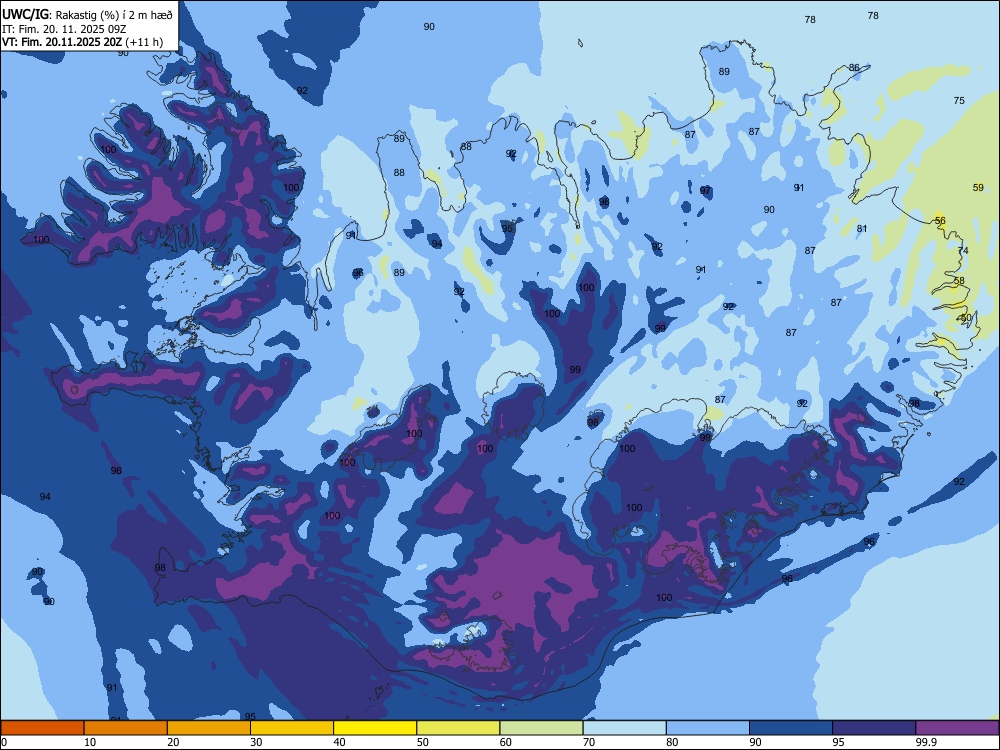This screenshot has width=1000, height=750.
Task: Select the legend tick label '70'
Action: click(589, 742)
